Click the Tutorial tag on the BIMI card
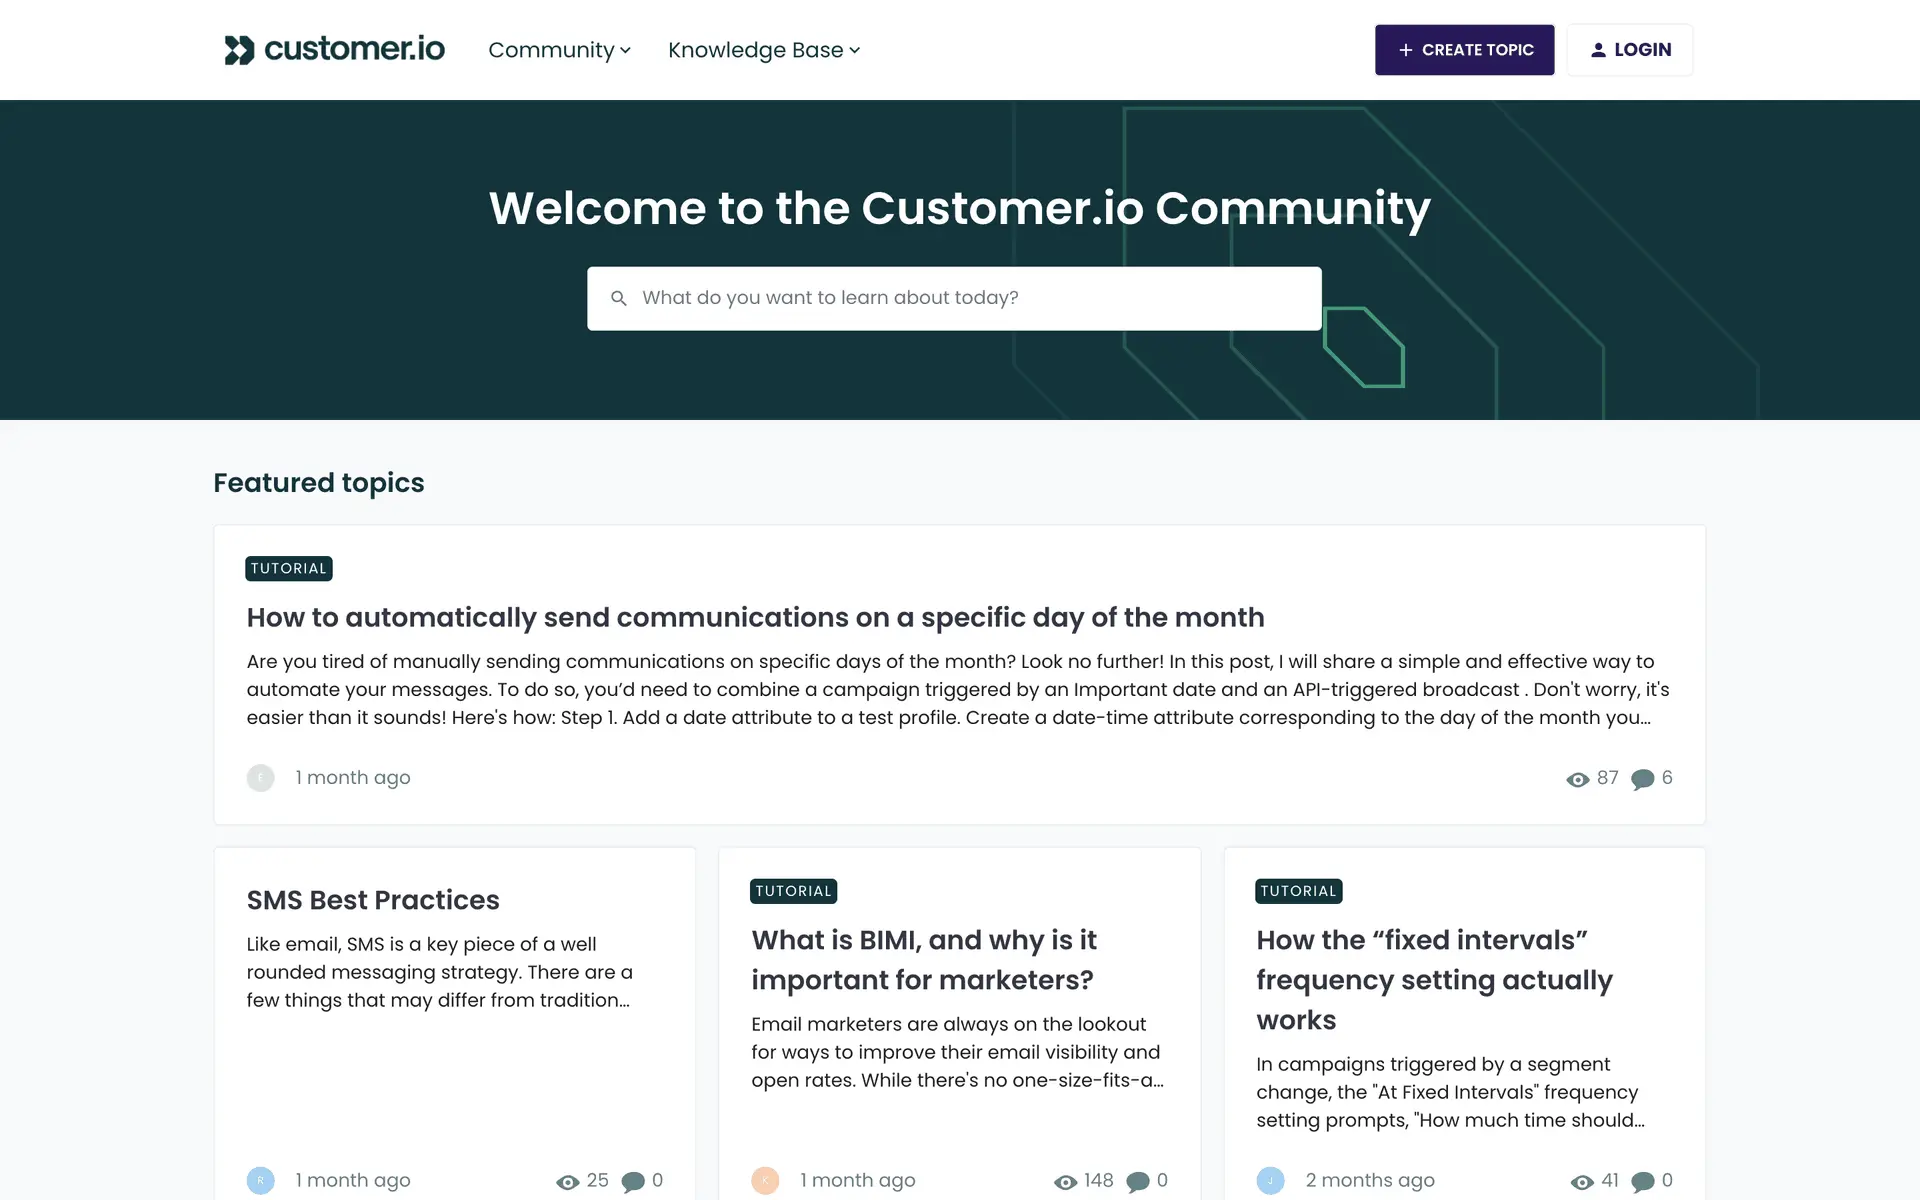This screenshot has height=1200, width=1920. (793, 891)
